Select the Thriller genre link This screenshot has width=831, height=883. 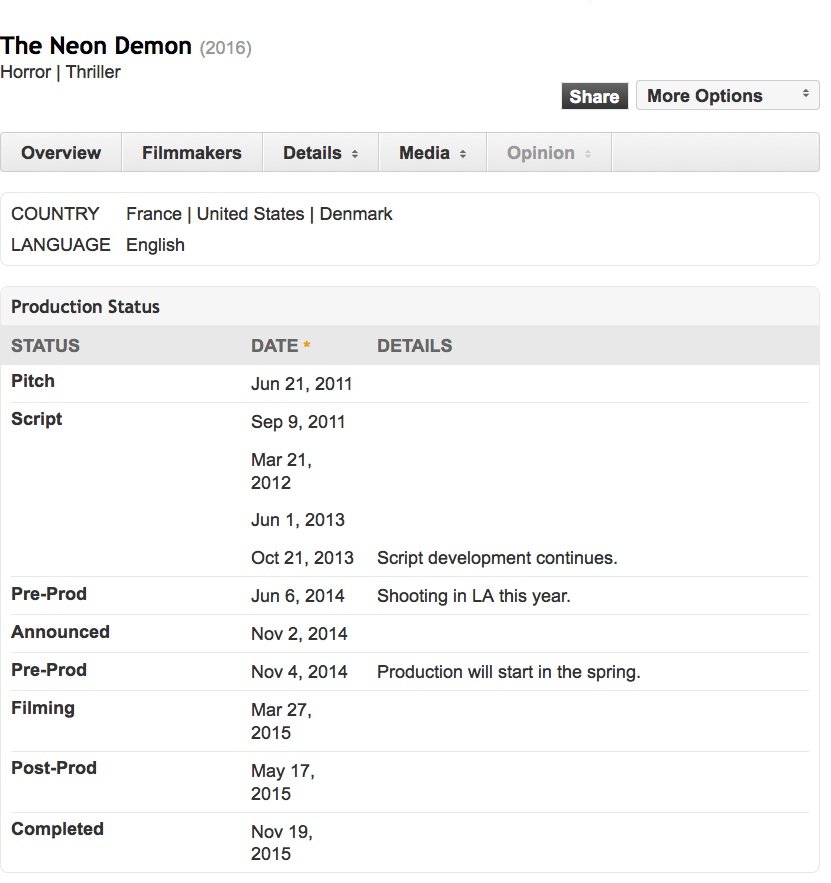click(93, 72)
